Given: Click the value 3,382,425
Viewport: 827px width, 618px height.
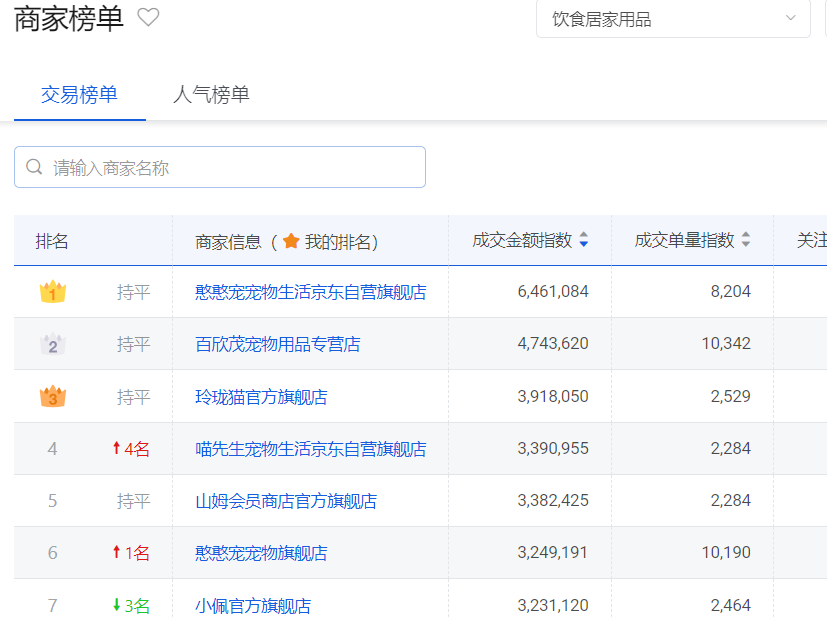Looking at the screenshot, I should (553, 500).
